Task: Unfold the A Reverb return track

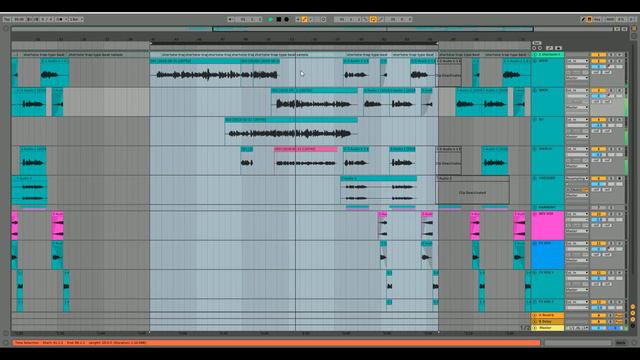Action: pyautogui.click(x=535, y=316)
